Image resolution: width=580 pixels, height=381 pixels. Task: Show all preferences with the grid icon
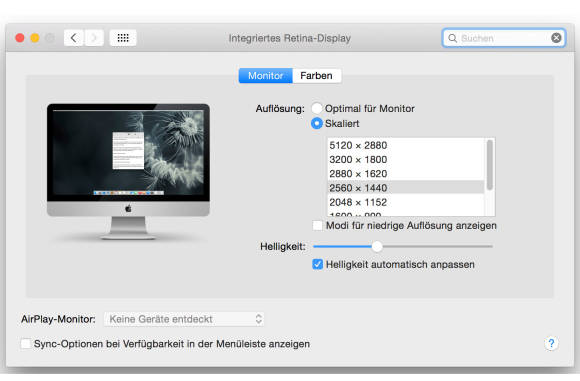pos(123,38)
